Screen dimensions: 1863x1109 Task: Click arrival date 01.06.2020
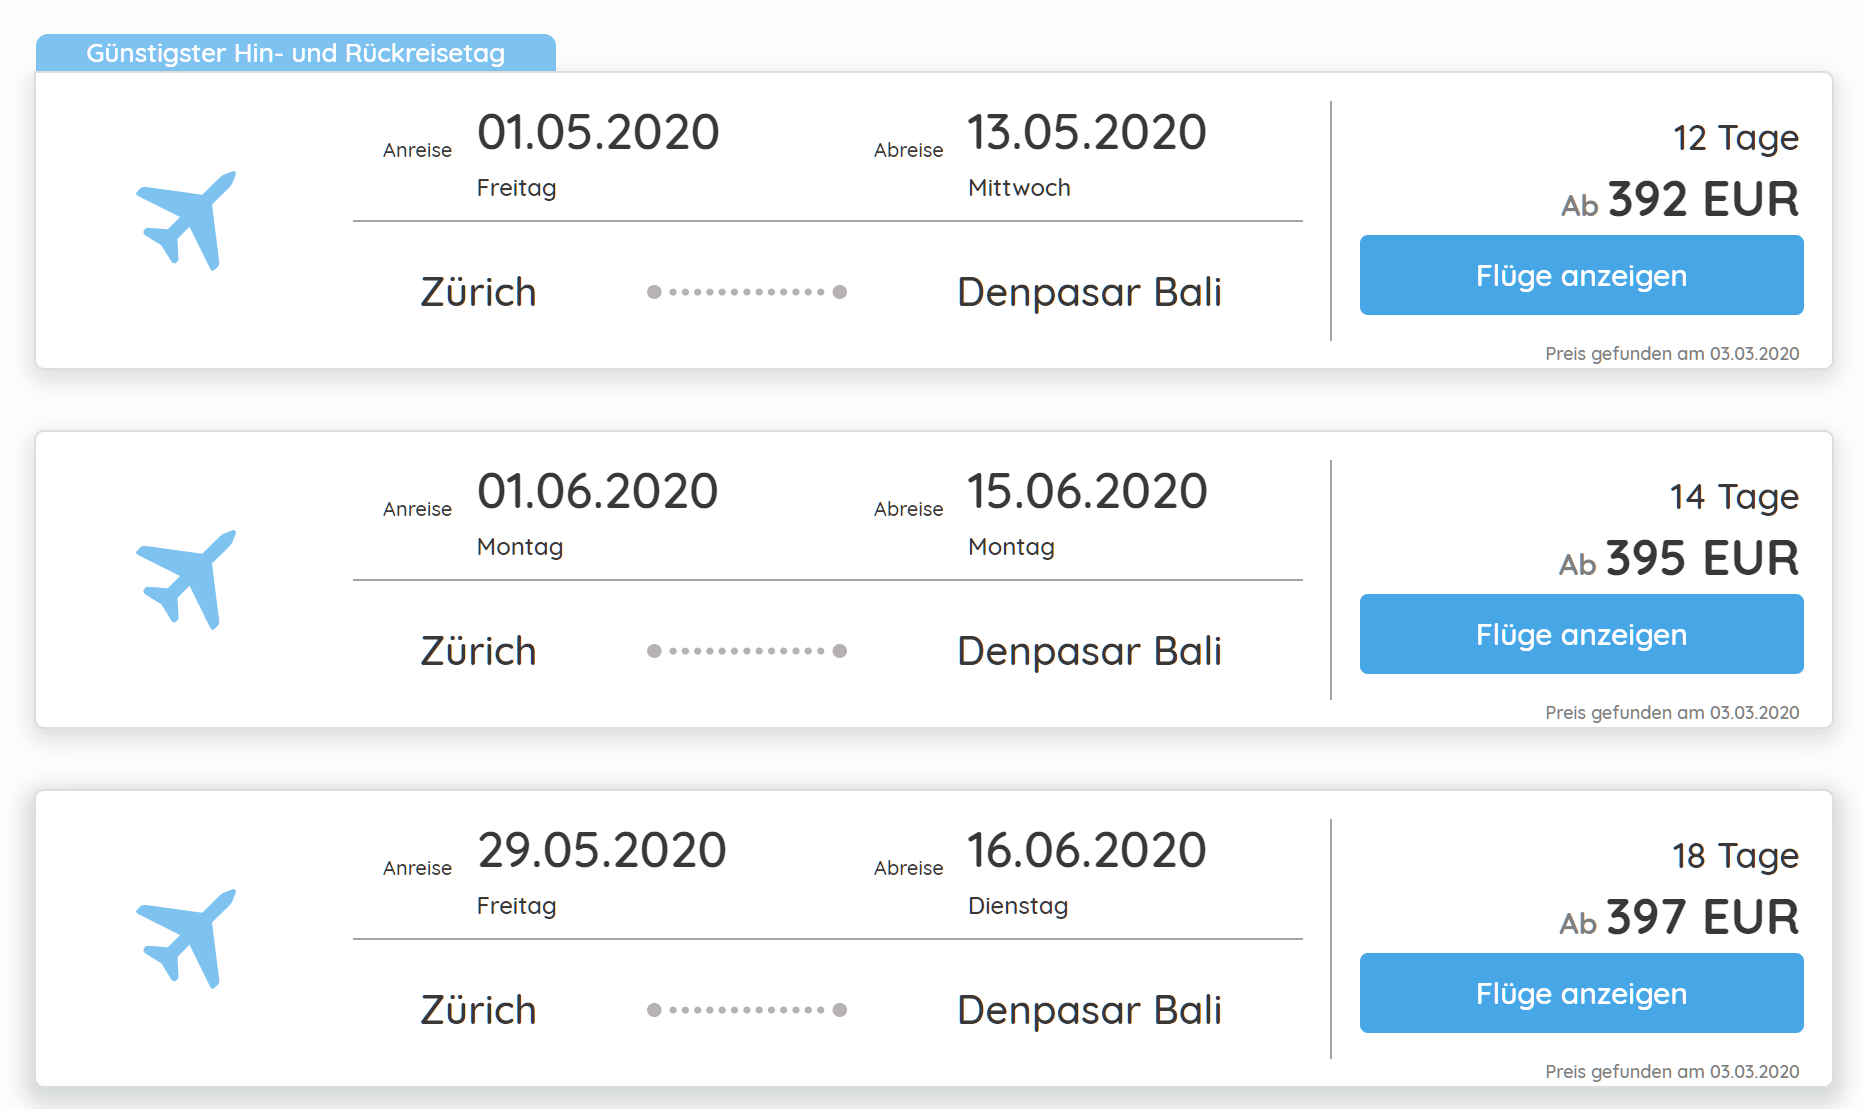pos(598,492)
